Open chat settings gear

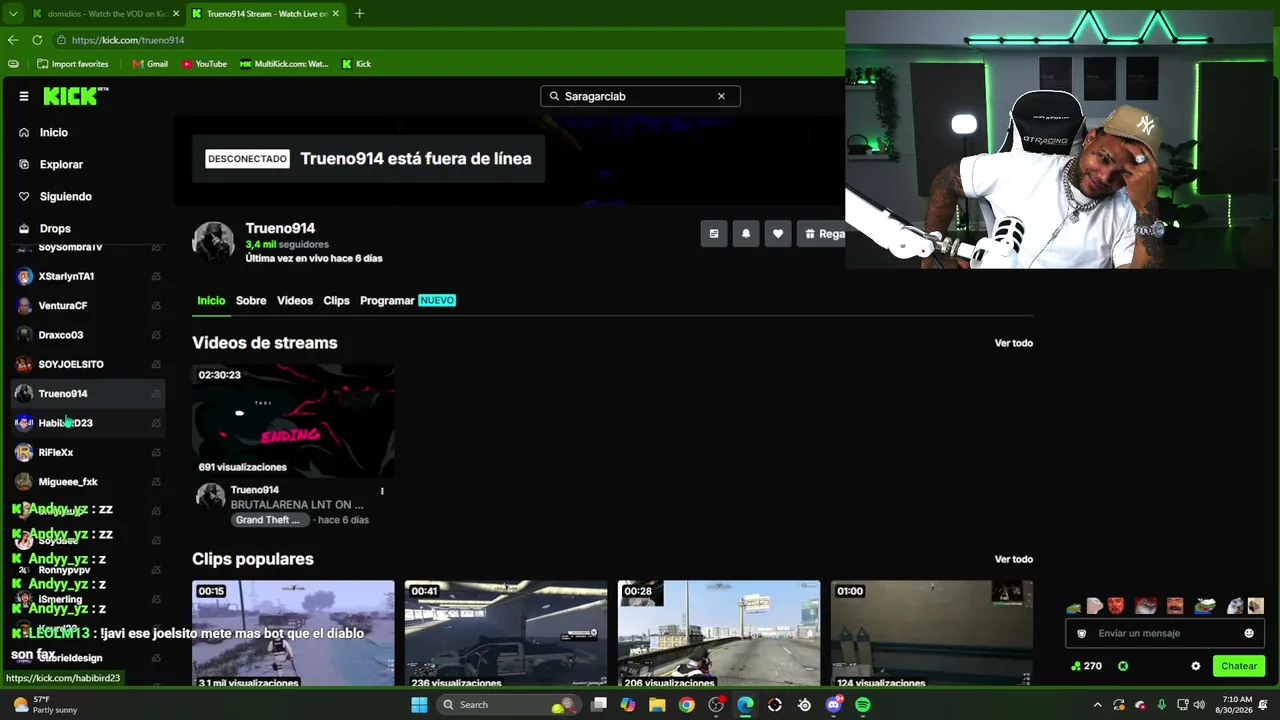coord(1195,666)
